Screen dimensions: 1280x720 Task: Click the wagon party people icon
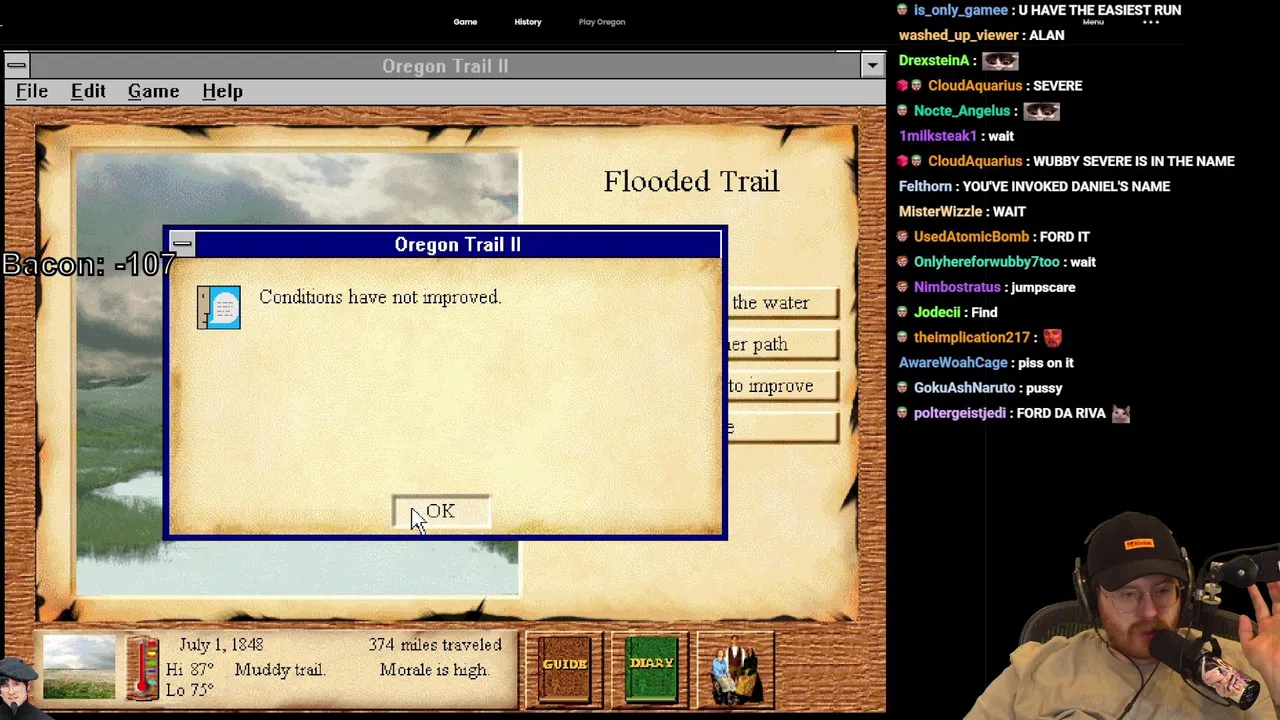[735, 670]
